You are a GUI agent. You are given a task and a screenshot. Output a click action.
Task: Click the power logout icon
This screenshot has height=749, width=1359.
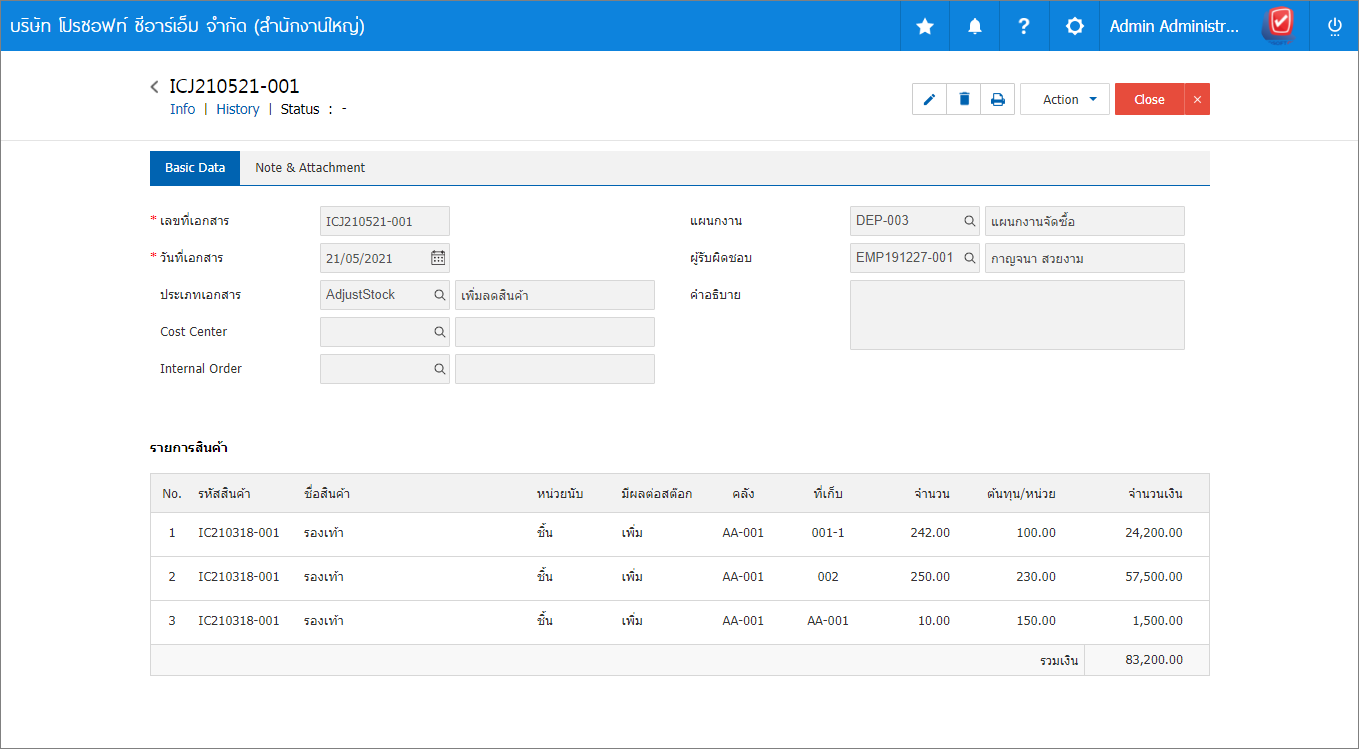coord(1334,26)
